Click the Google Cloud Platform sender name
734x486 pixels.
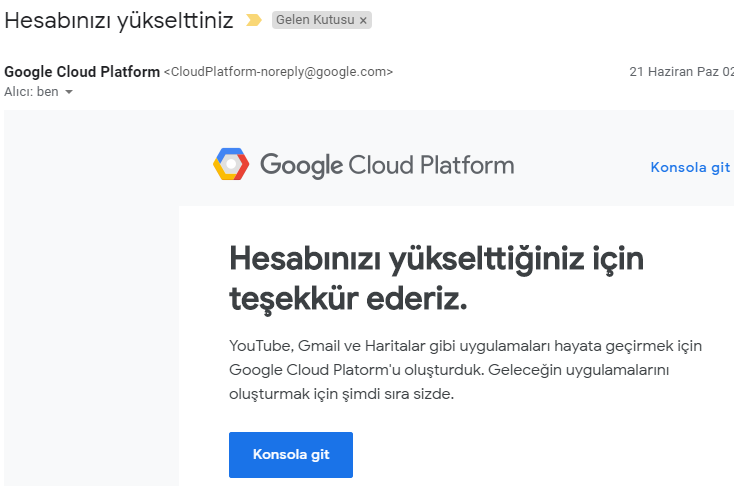[82, 72]
